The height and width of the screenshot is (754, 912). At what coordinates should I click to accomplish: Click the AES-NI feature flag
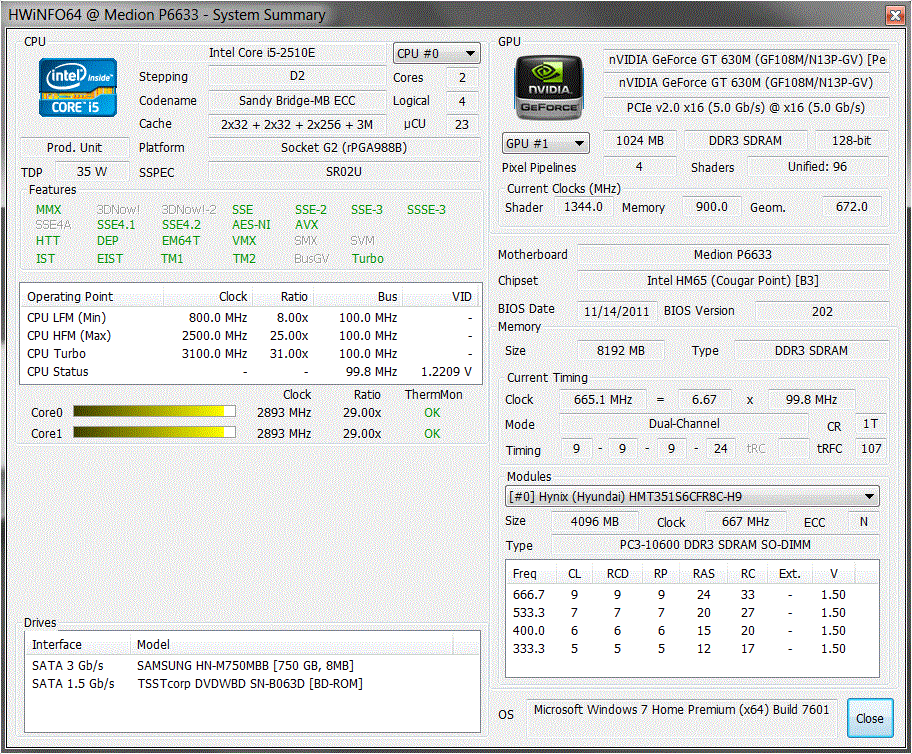tap(251, 225)
